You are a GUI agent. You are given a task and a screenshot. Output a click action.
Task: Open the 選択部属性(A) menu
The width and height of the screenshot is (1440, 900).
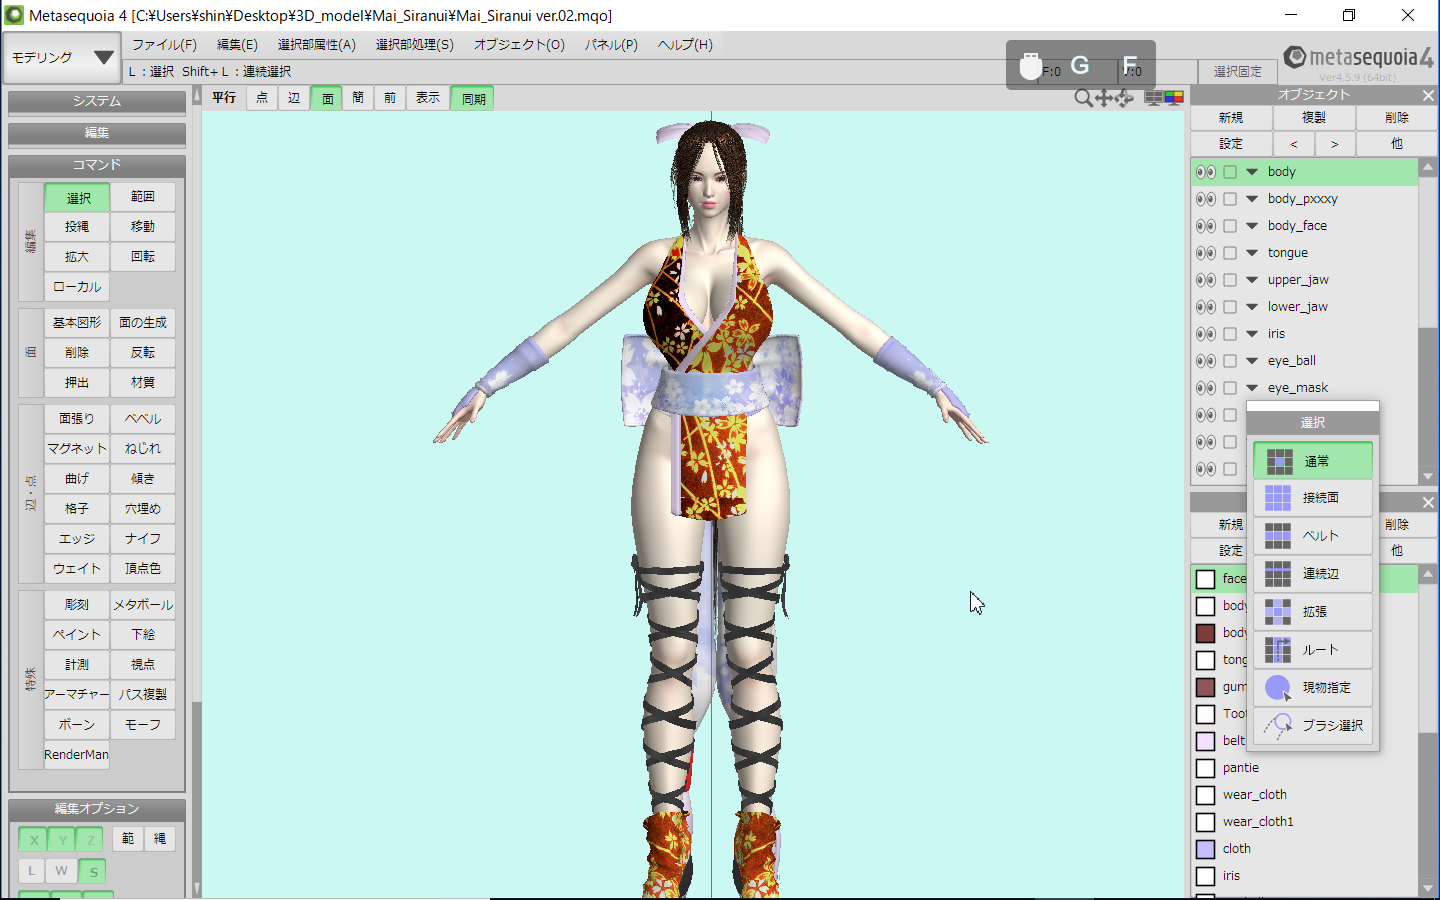tap(316, 45)
